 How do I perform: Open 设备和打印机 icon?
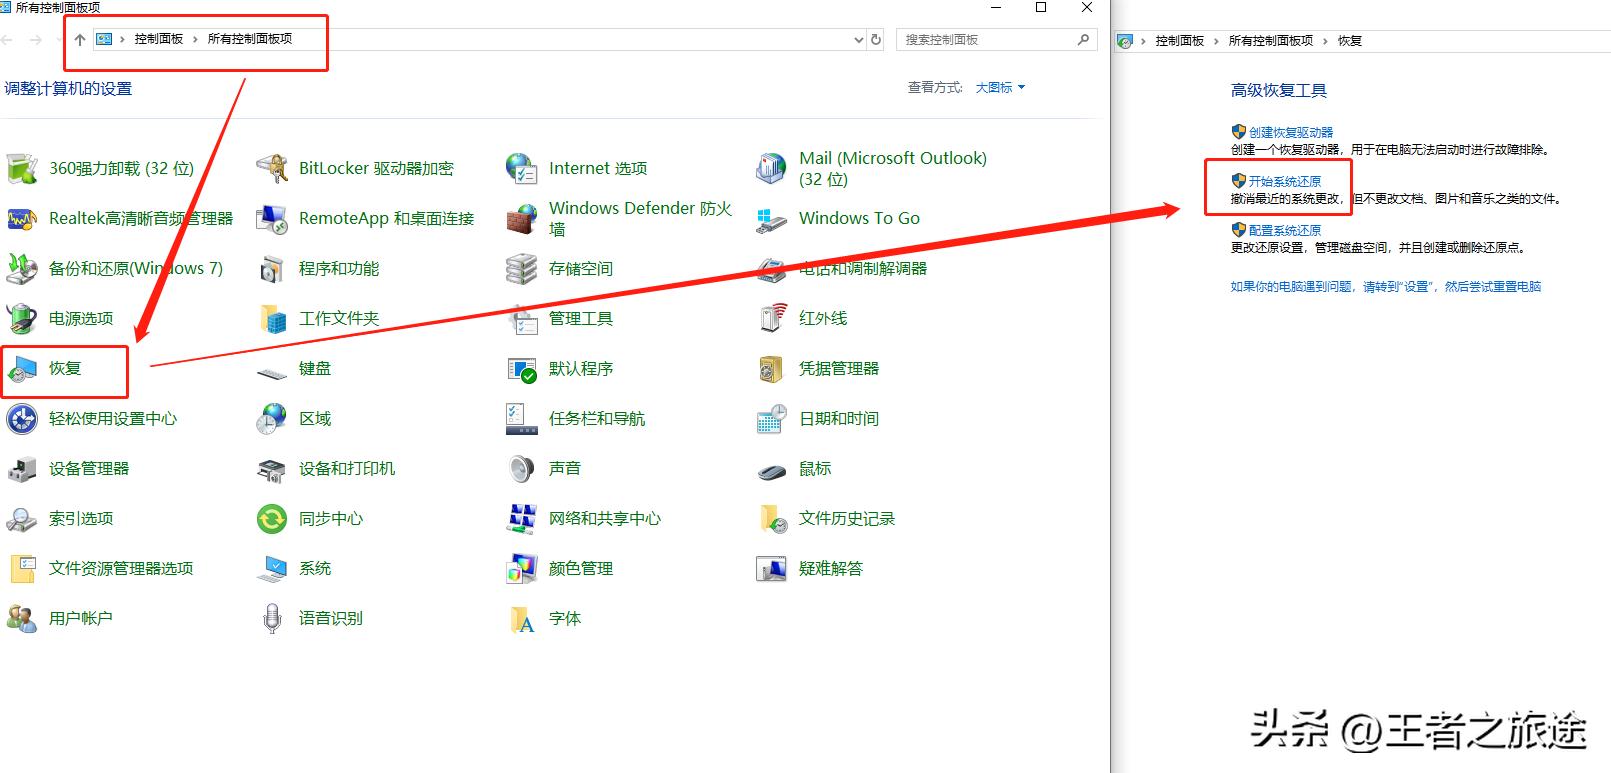(272, 469)
